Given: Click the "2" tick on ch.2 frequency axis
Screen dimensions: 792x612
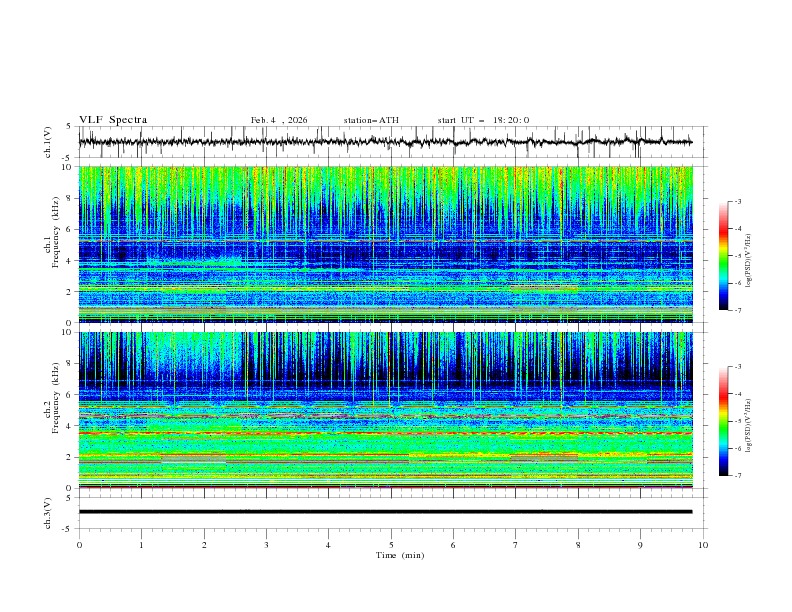Looking at the screenshot, I should pos(71,457).
